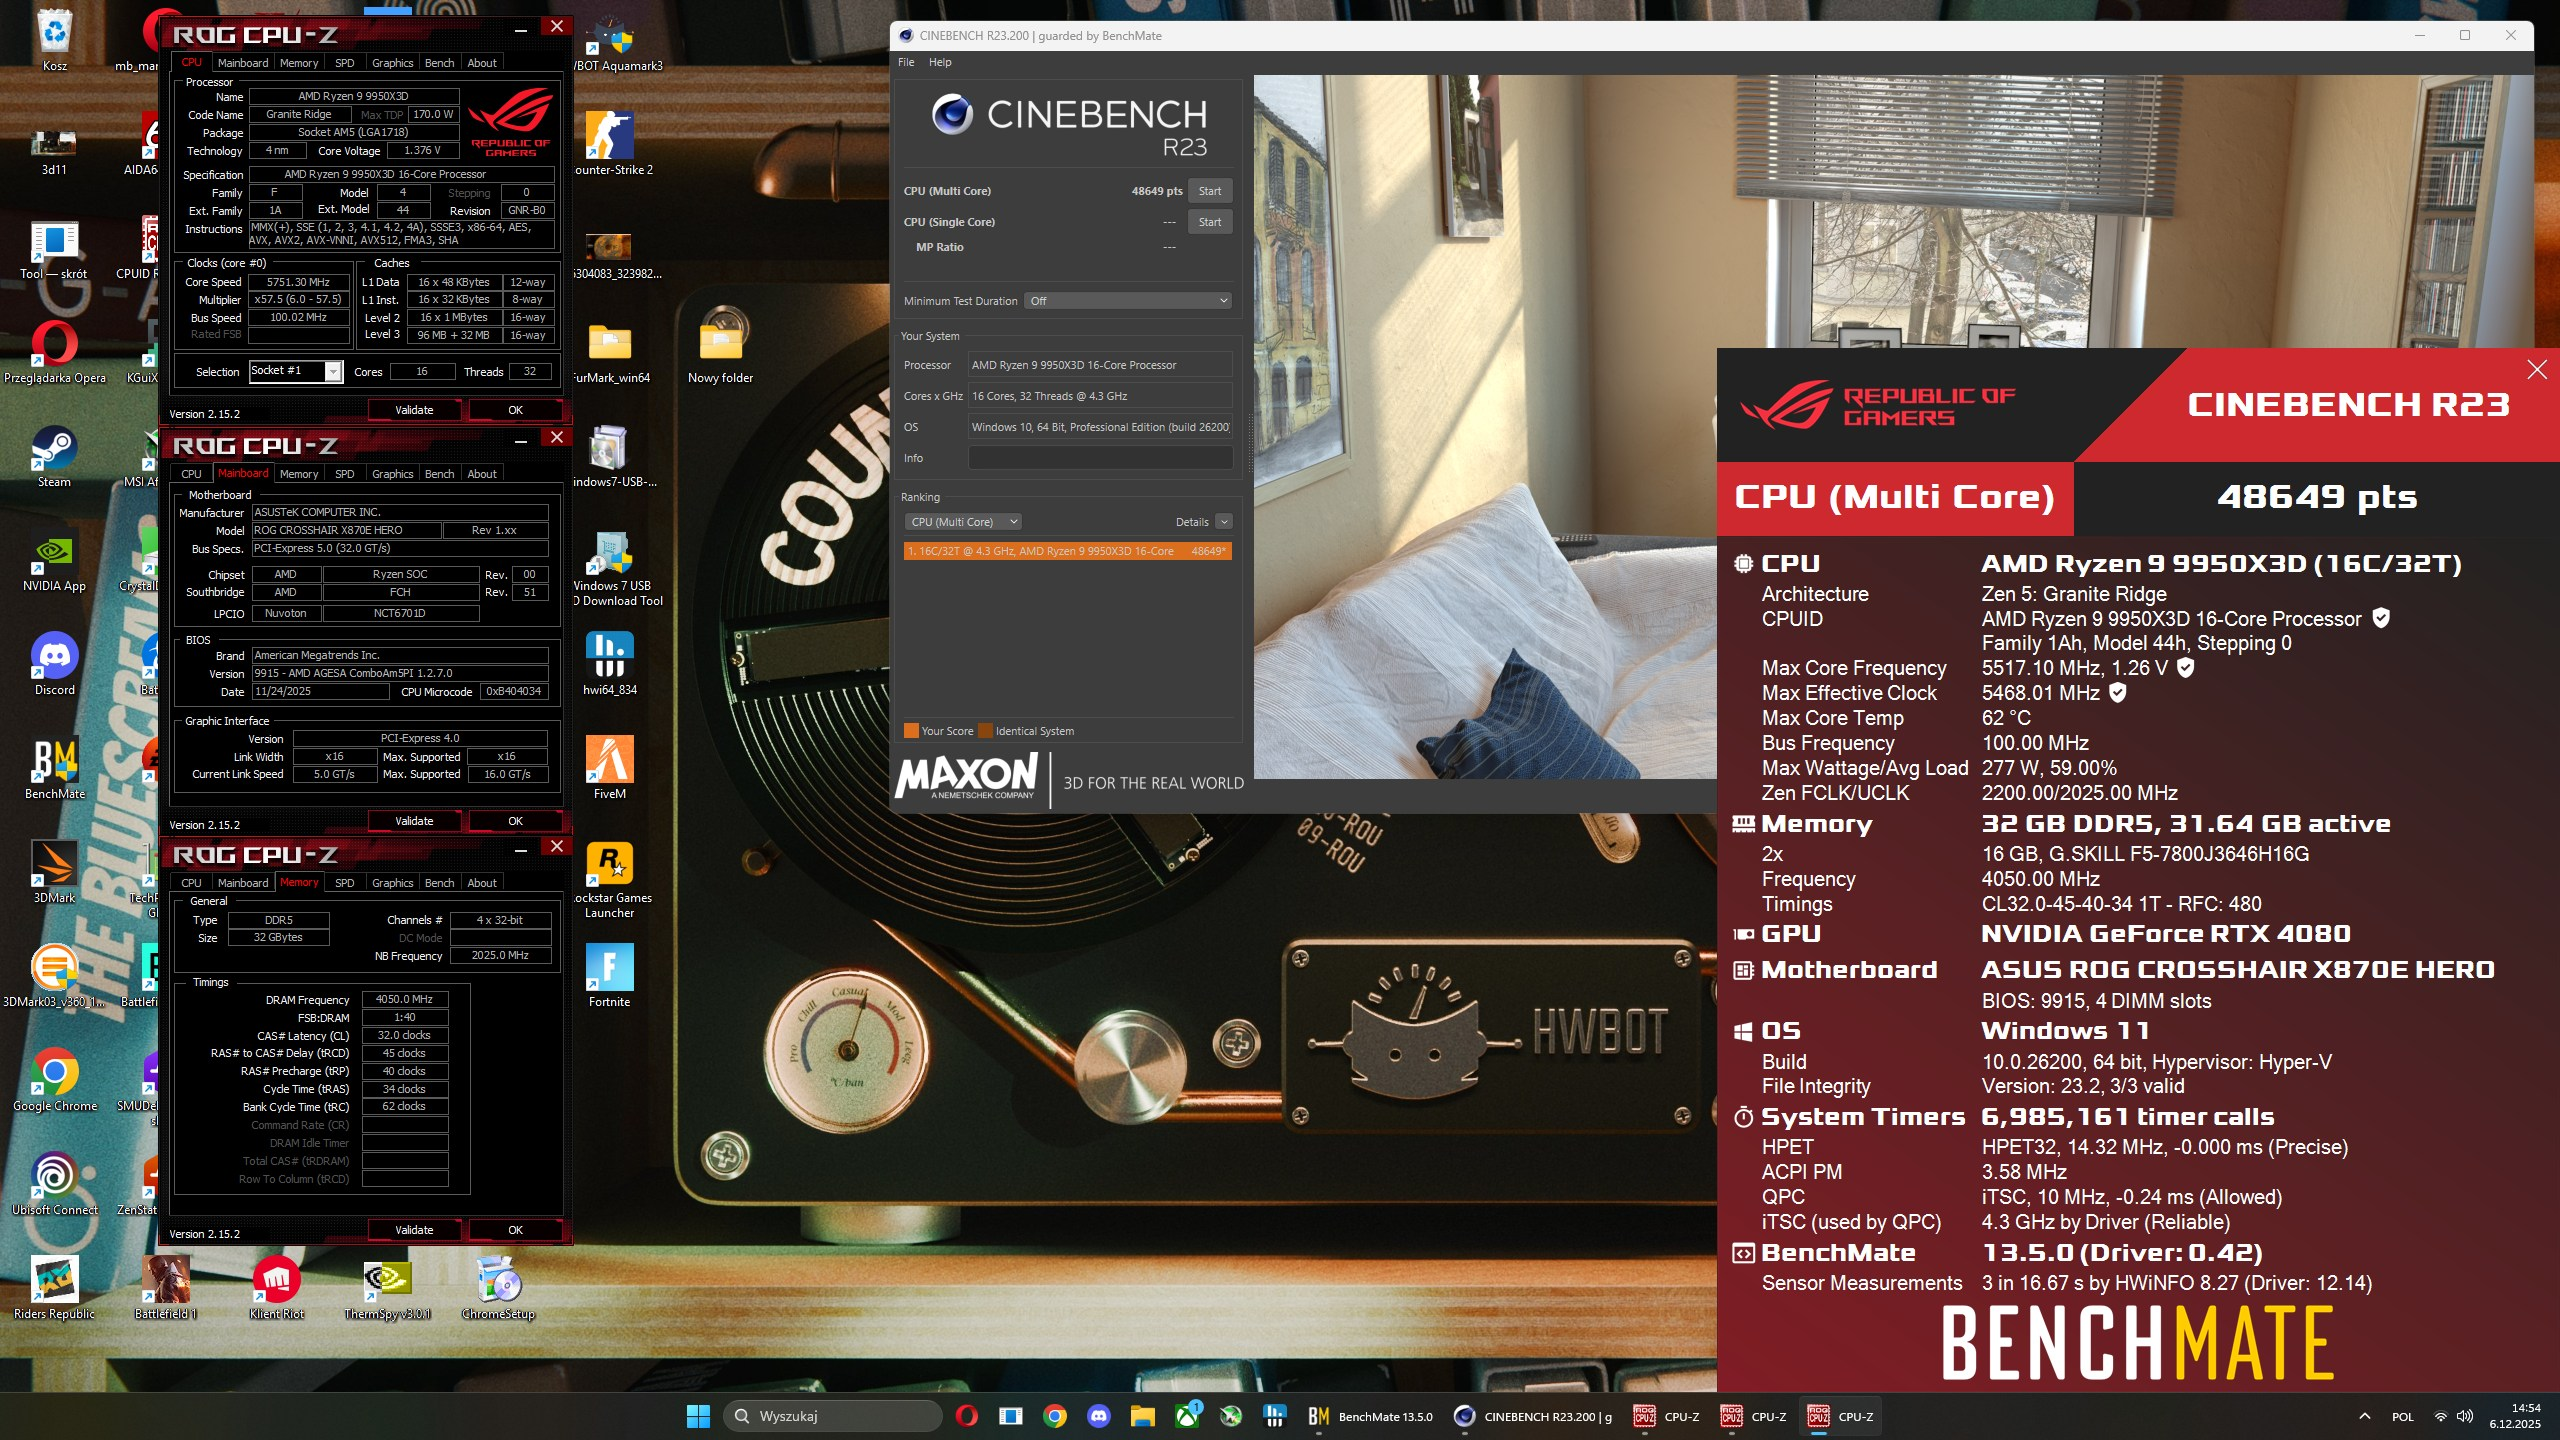The image size is (2560, 1440).
Task: Open the CPU (Multi Core) ranking dropdown
Action: coord(964,522)
